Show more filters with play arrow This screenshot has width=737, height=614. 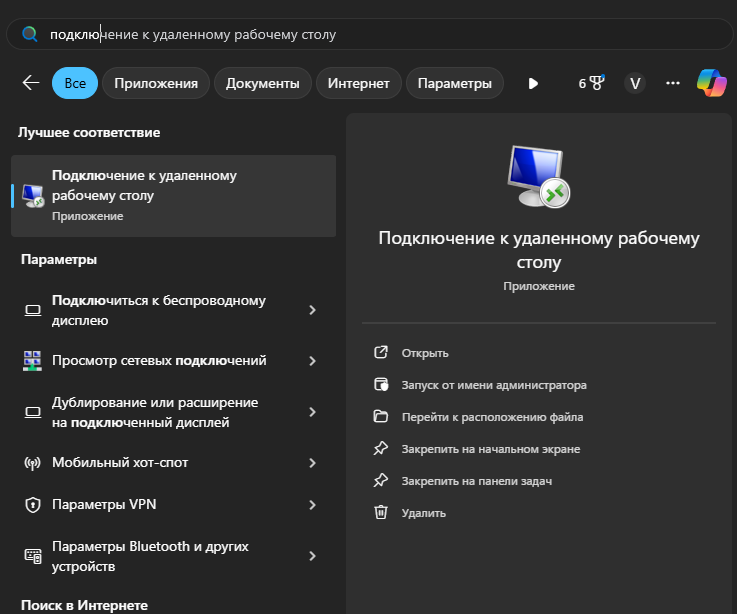(x=533, y=84)
